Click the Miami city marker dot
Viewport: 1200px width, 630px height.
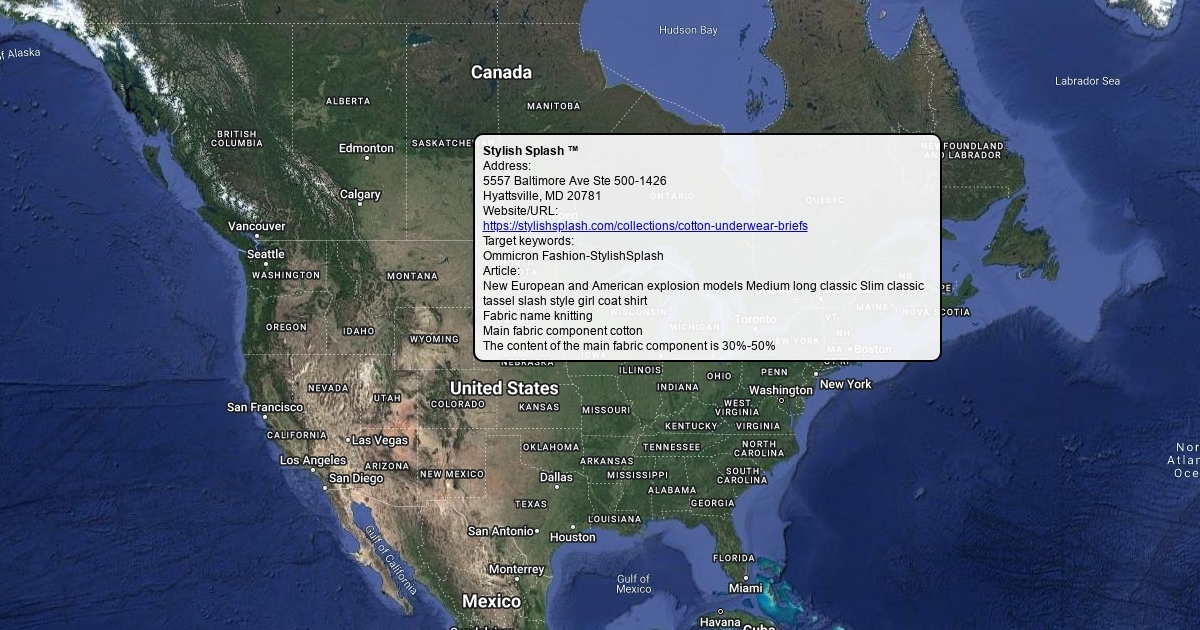745,577
